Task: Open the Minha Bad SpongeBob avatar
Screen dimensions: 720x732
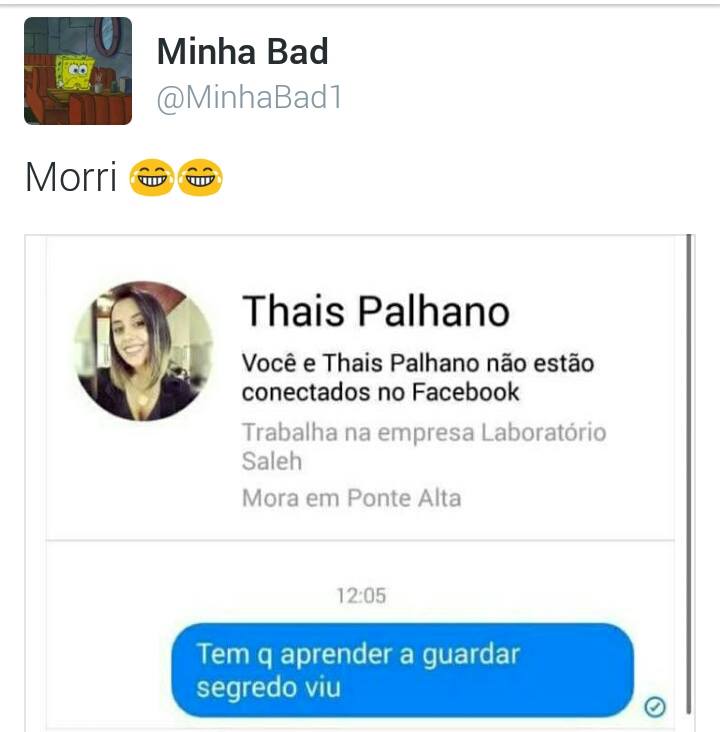Action: coord(78,70)
